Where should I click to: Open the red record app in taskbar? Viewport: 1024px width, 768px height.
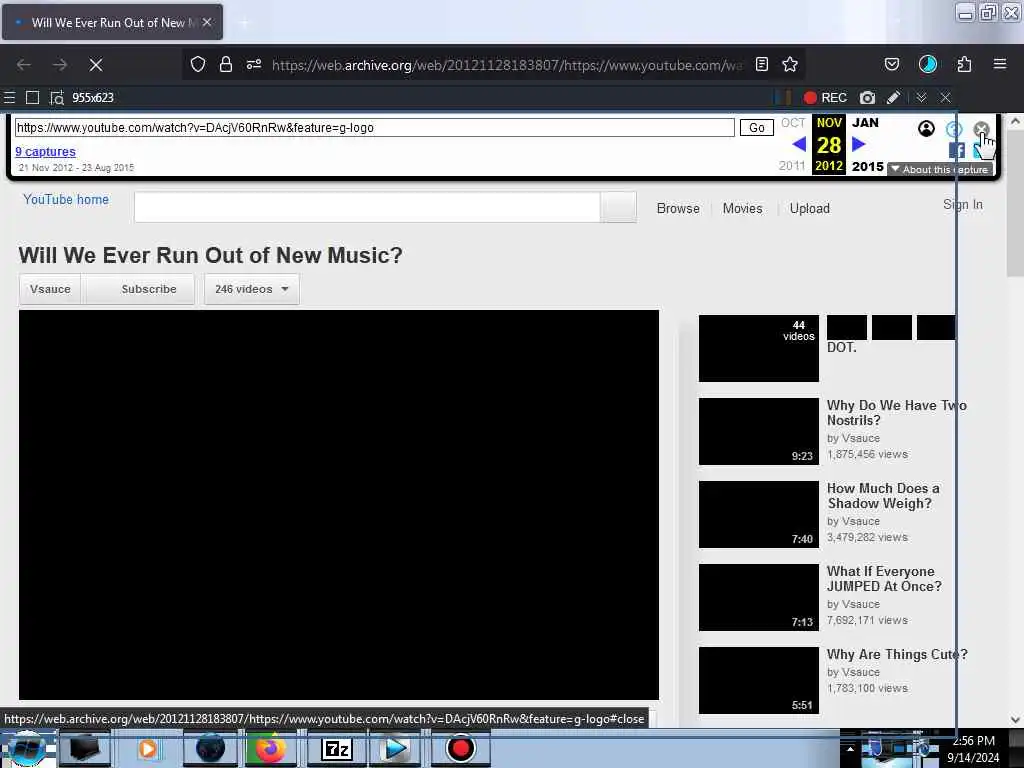tap(460, 748)
